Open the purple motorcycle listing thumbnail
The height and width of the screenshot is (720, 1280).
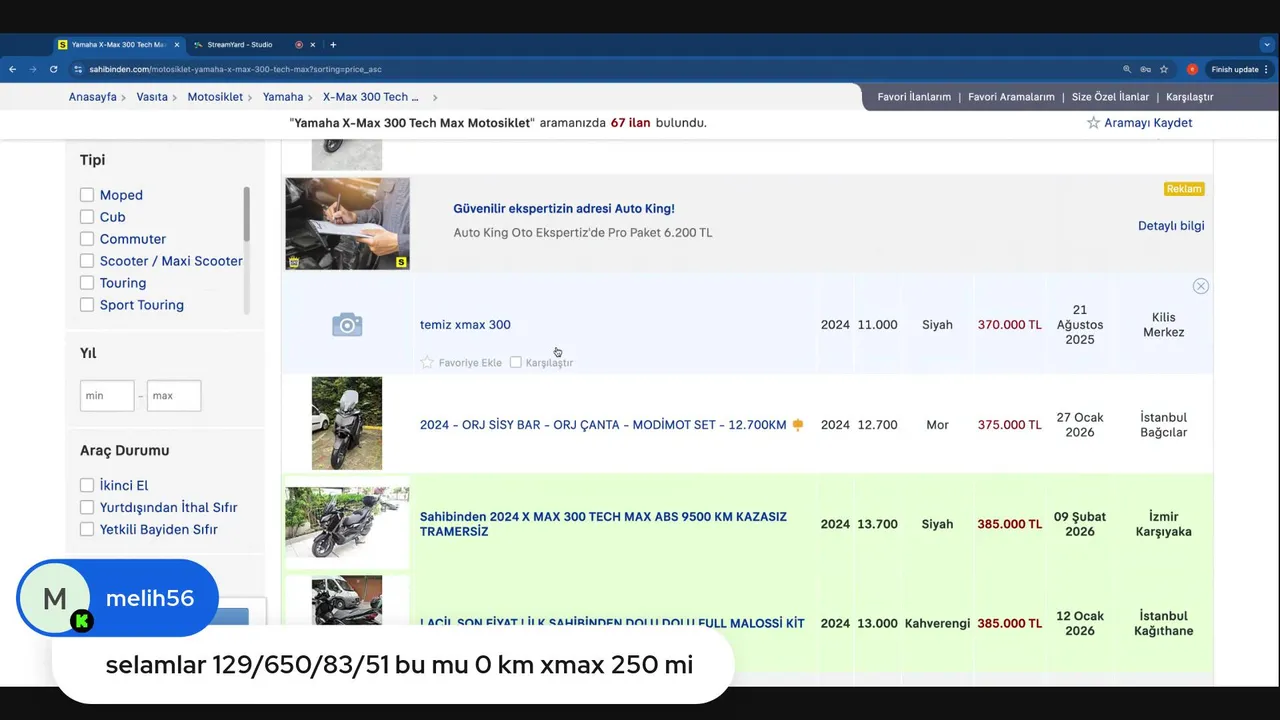[x=347, y=423]
